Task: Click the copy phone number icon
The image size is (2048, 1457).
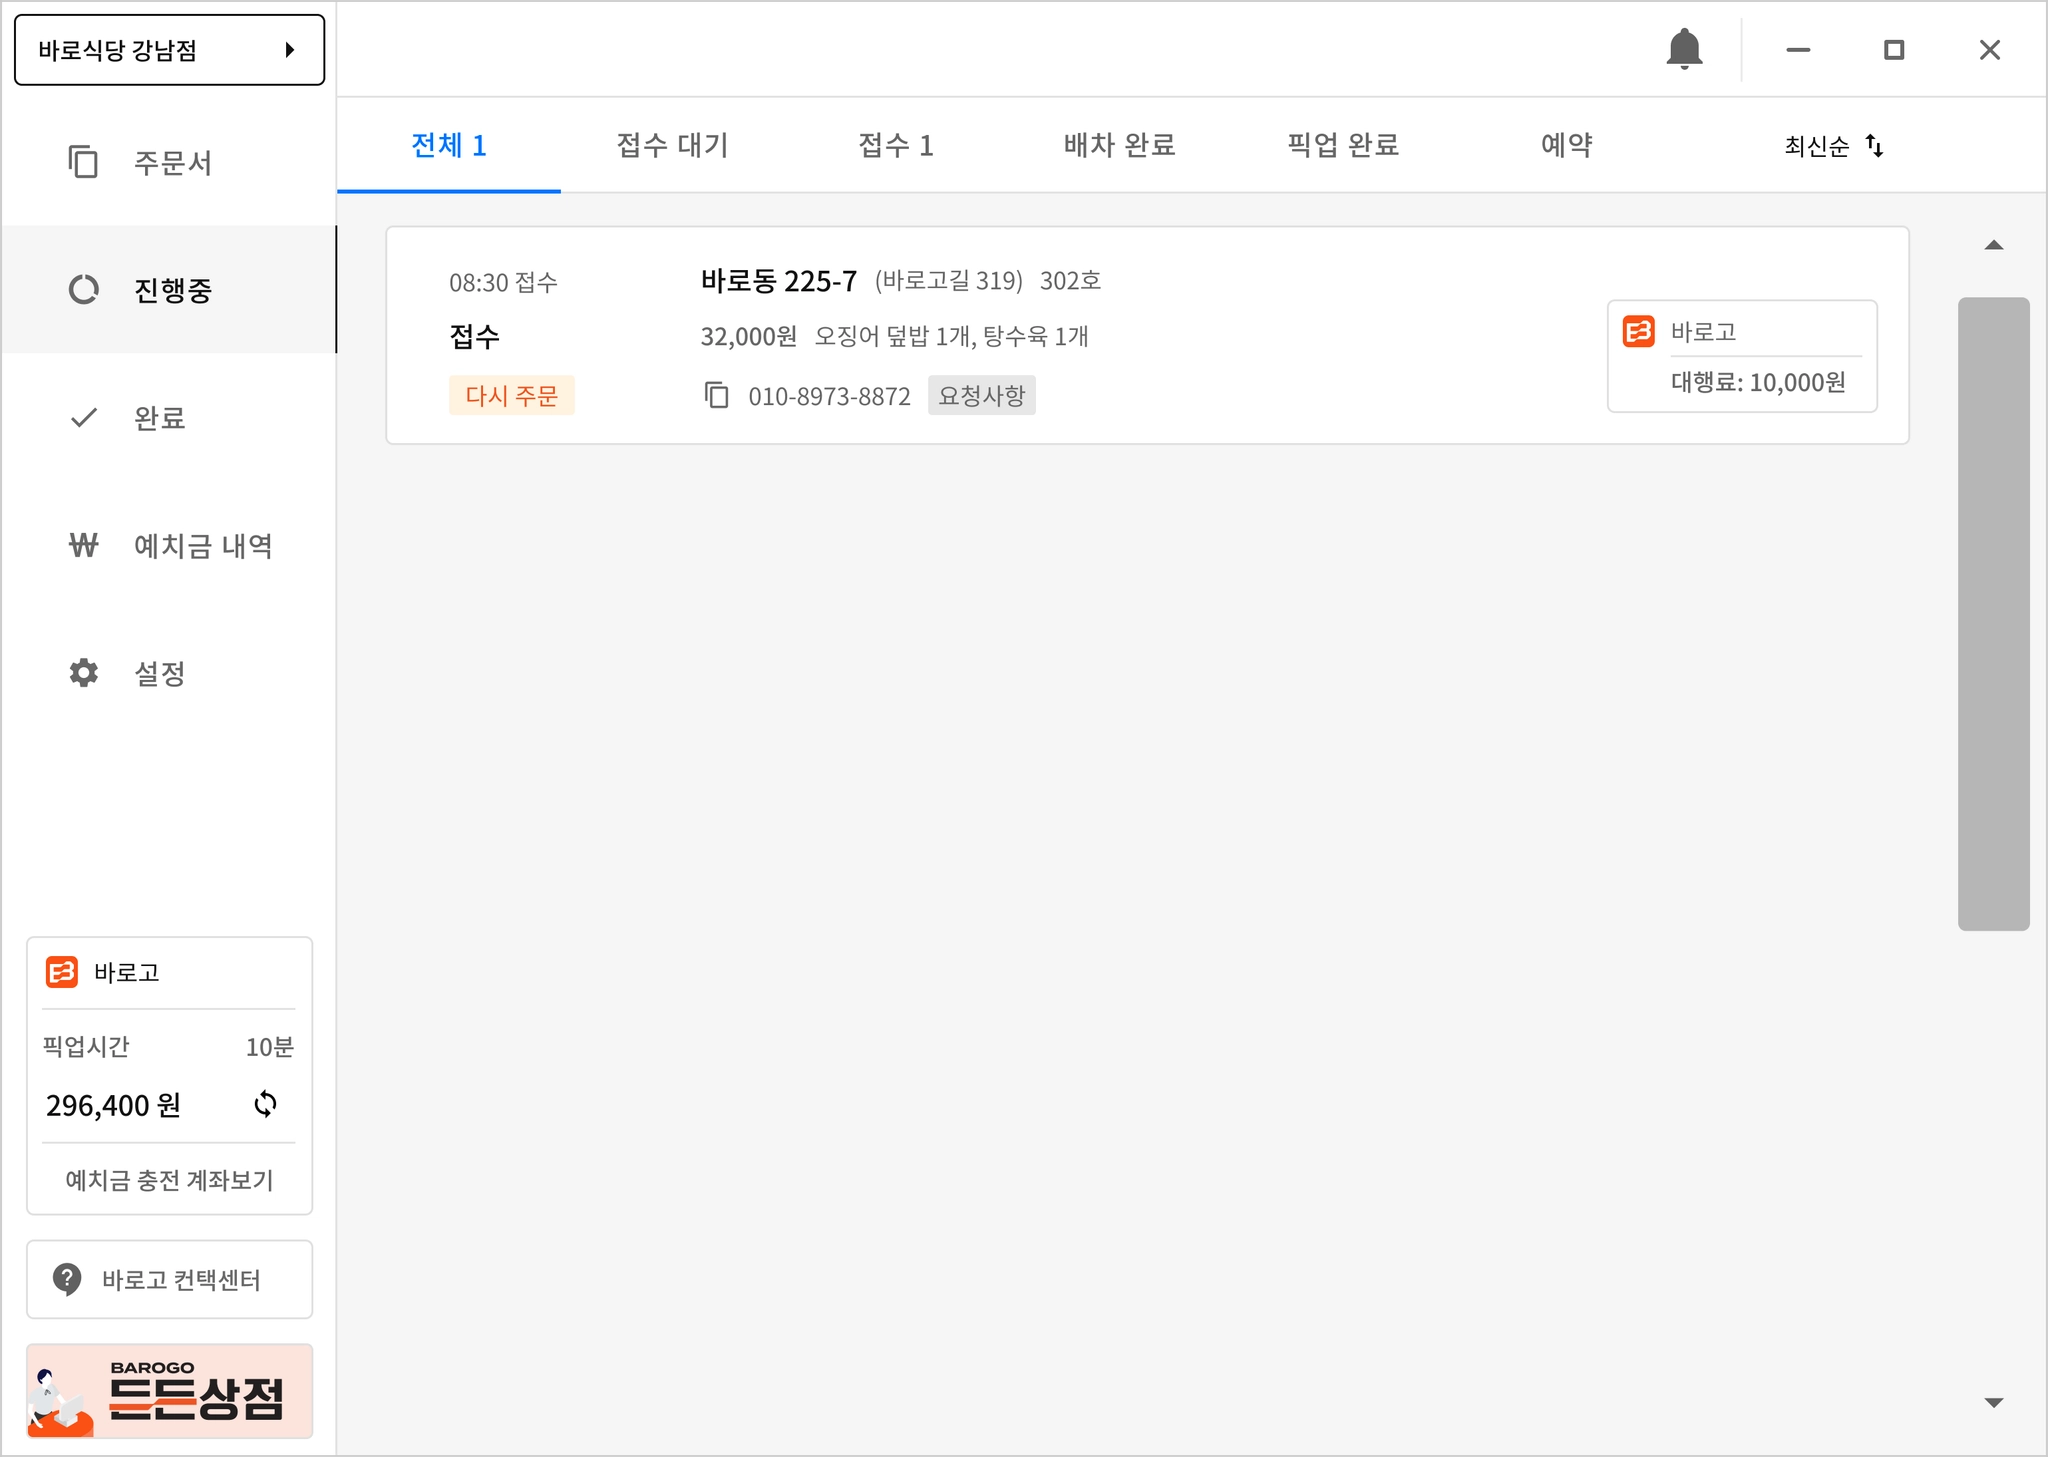Action: click(x=716, y=395)
